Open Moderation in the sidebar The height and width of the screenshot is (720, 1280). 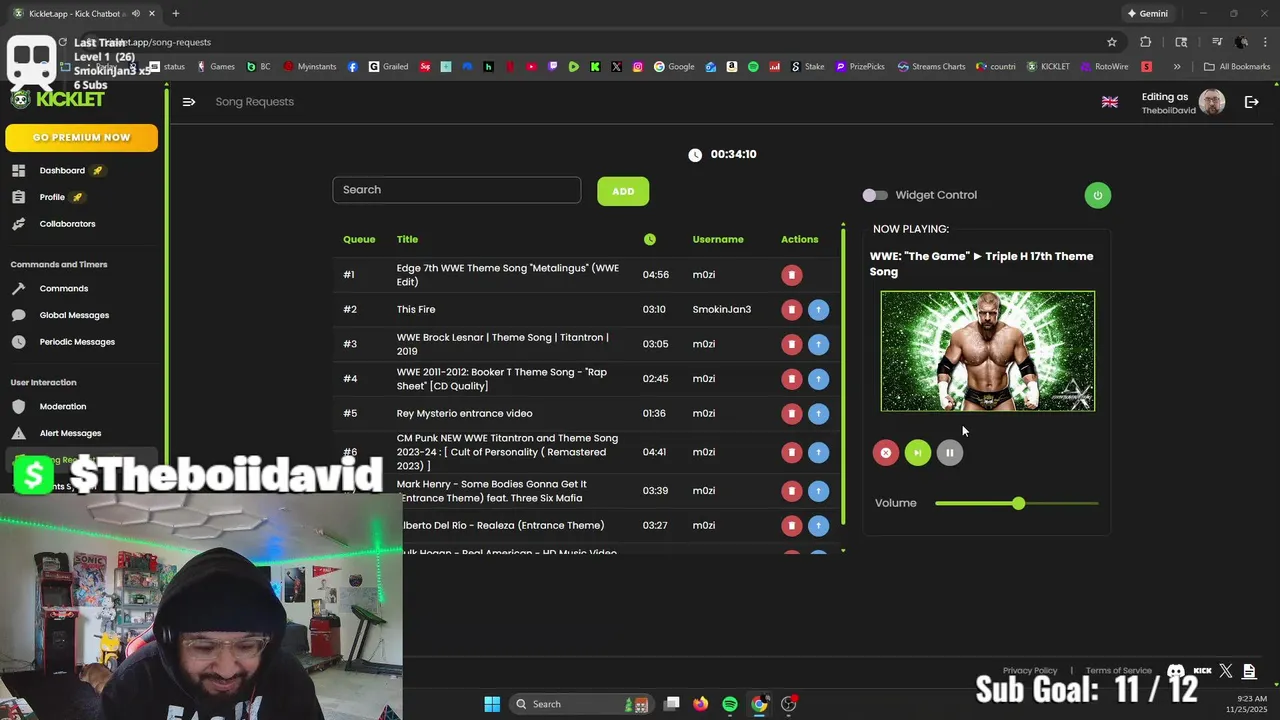coord(63,407)
